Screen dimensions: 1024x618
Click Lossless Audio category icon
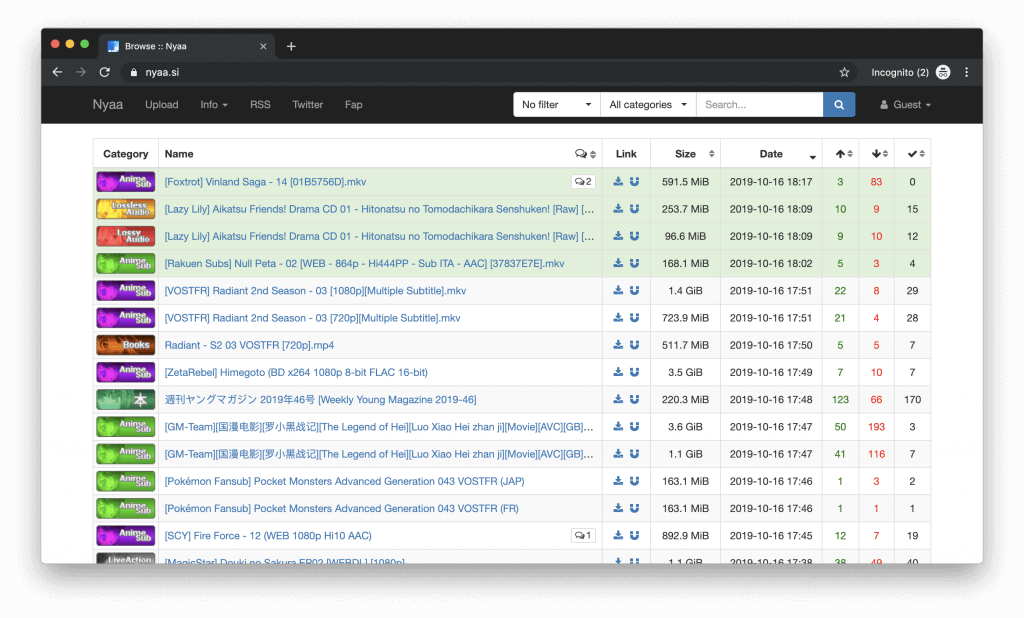click(x=125, y=209)
